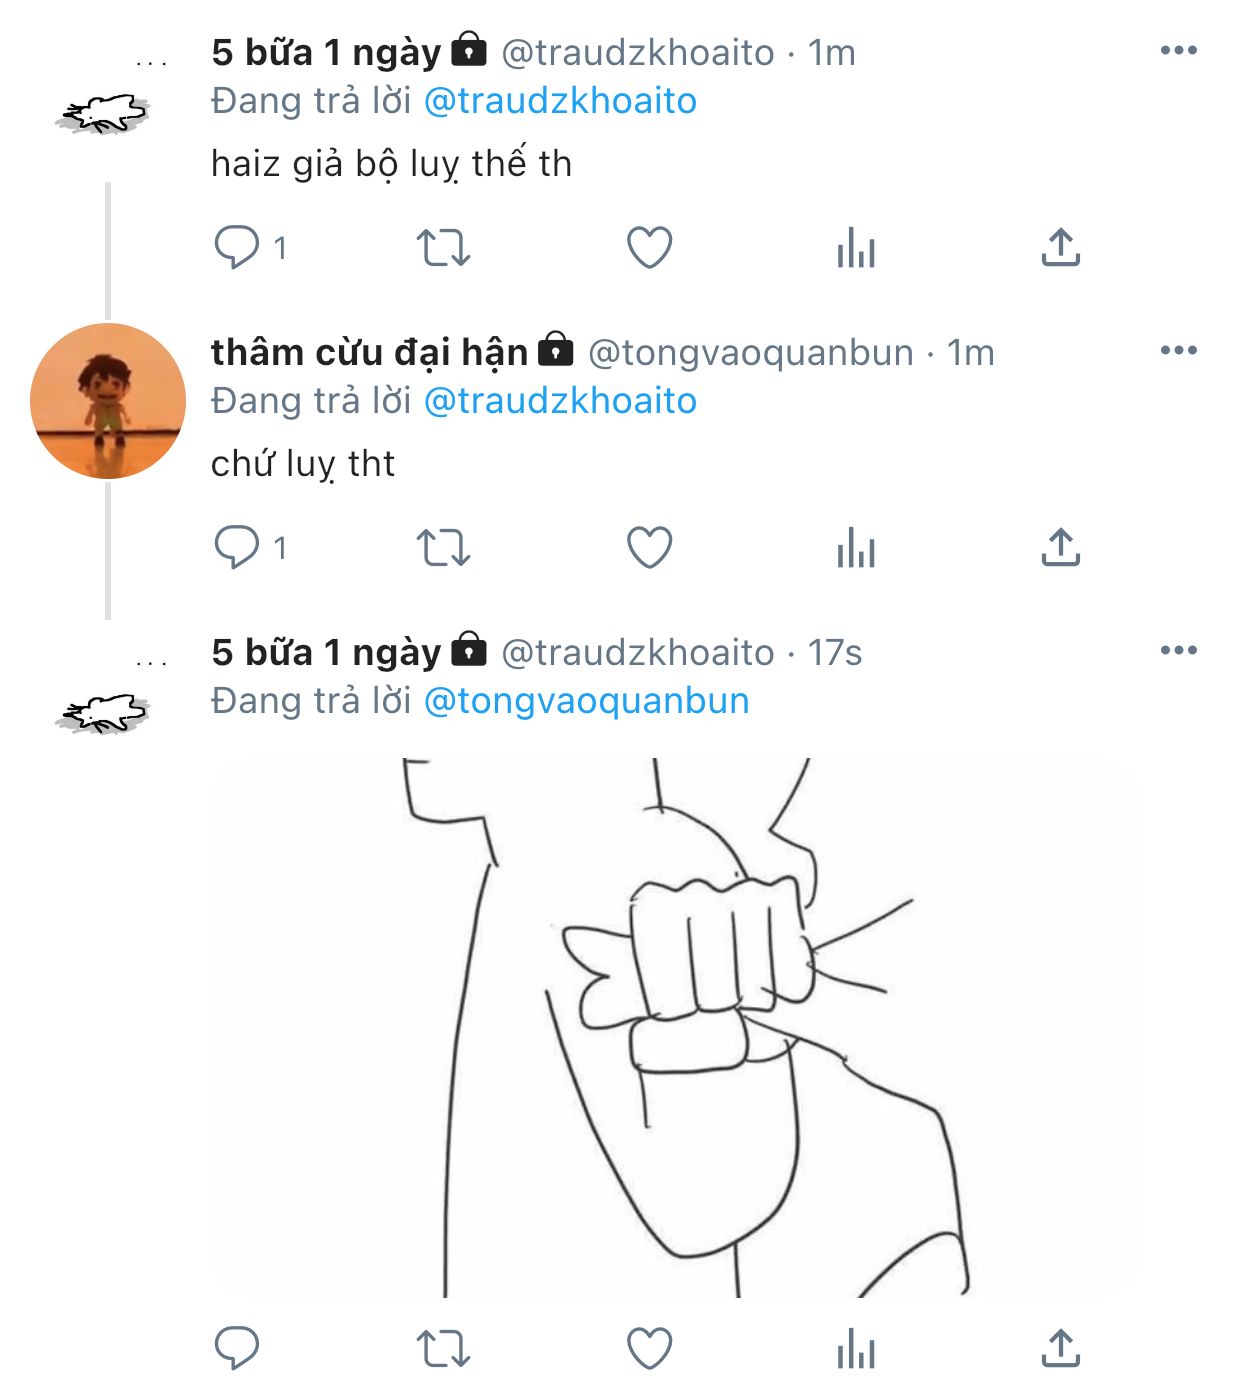The width and height of the screenshot is (1242, 1389).
Task: Open the @traudzkhoaito mention link in top tweet
Action: click(x=560, y=101)
